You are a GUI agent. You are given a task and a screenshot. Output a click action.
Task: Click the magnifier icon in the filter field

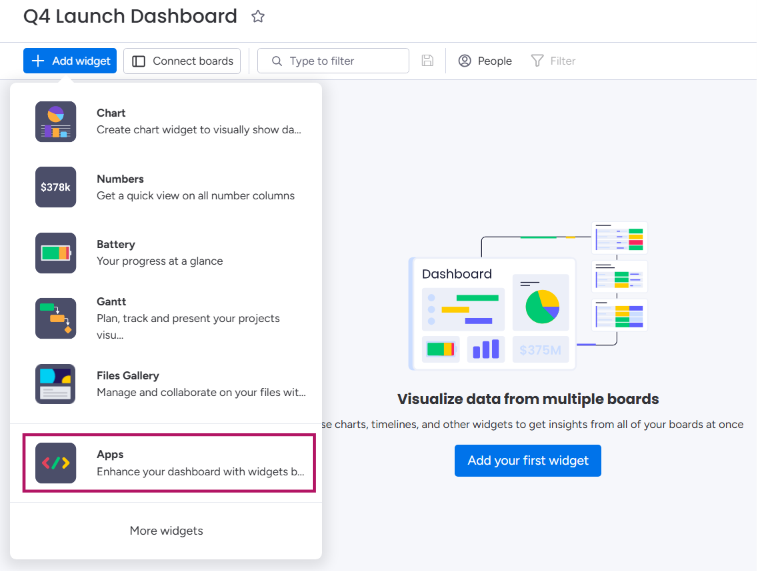tap(277, 61)
